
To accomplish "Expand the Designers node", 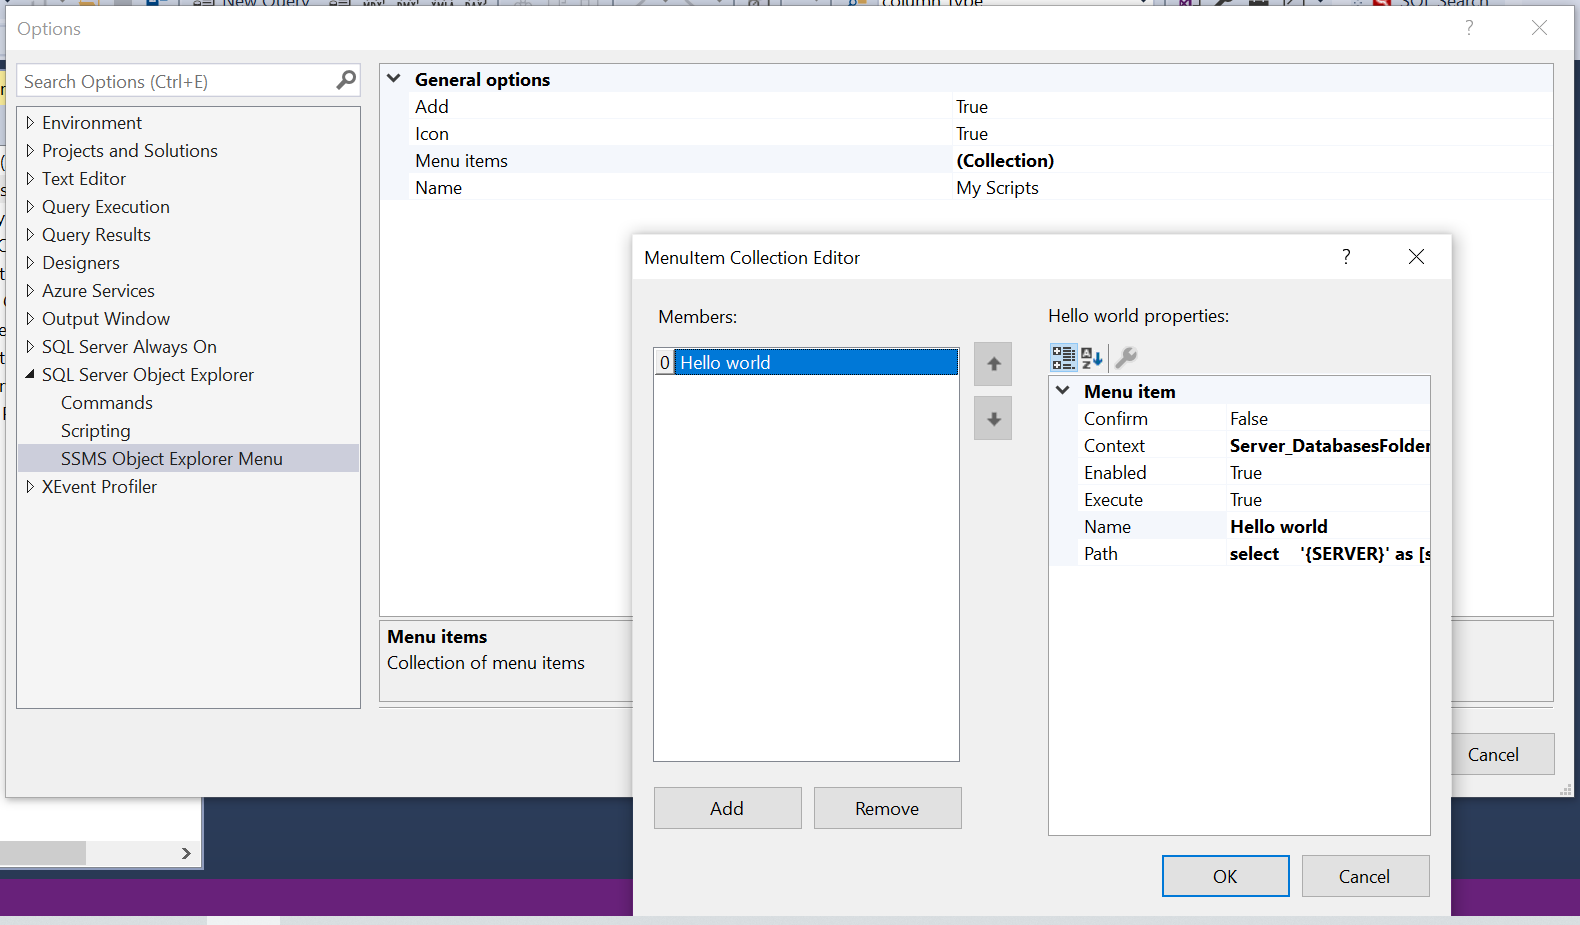I will pyautogui.click(x=30, y=262).
